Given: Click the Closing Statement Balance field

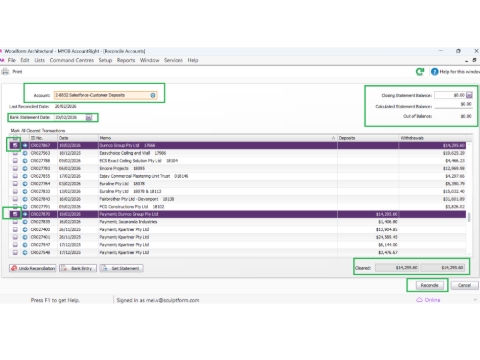Looking at the screenshot, I should tap(450, 95).
